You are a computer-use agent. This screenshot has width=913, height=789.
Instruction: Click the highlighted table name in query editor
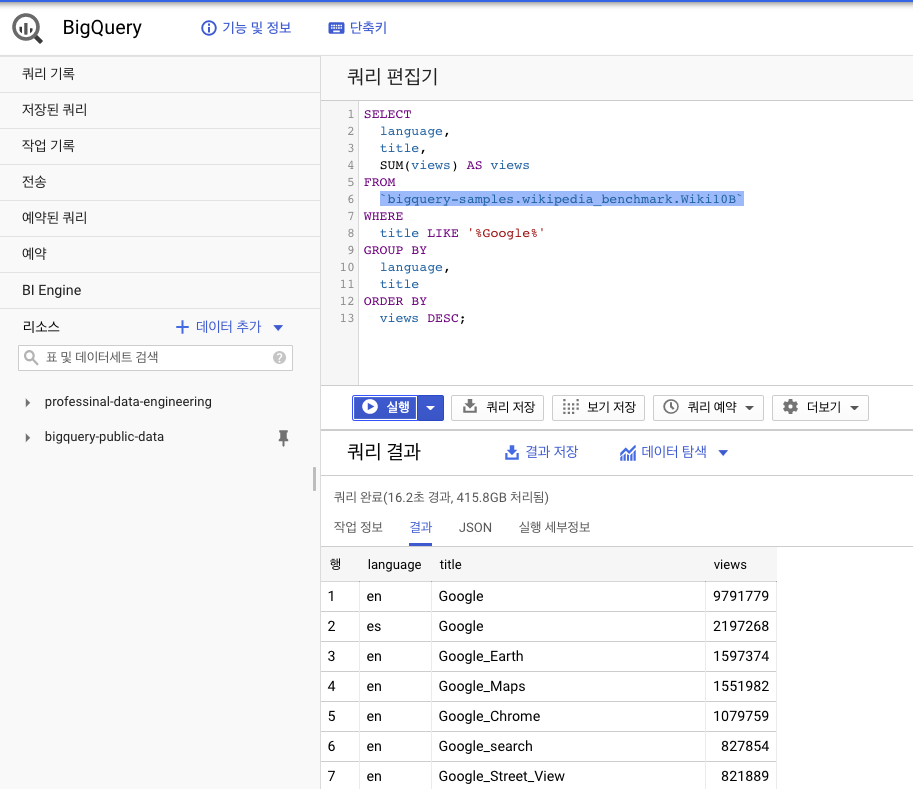click(x=561, y=199)
